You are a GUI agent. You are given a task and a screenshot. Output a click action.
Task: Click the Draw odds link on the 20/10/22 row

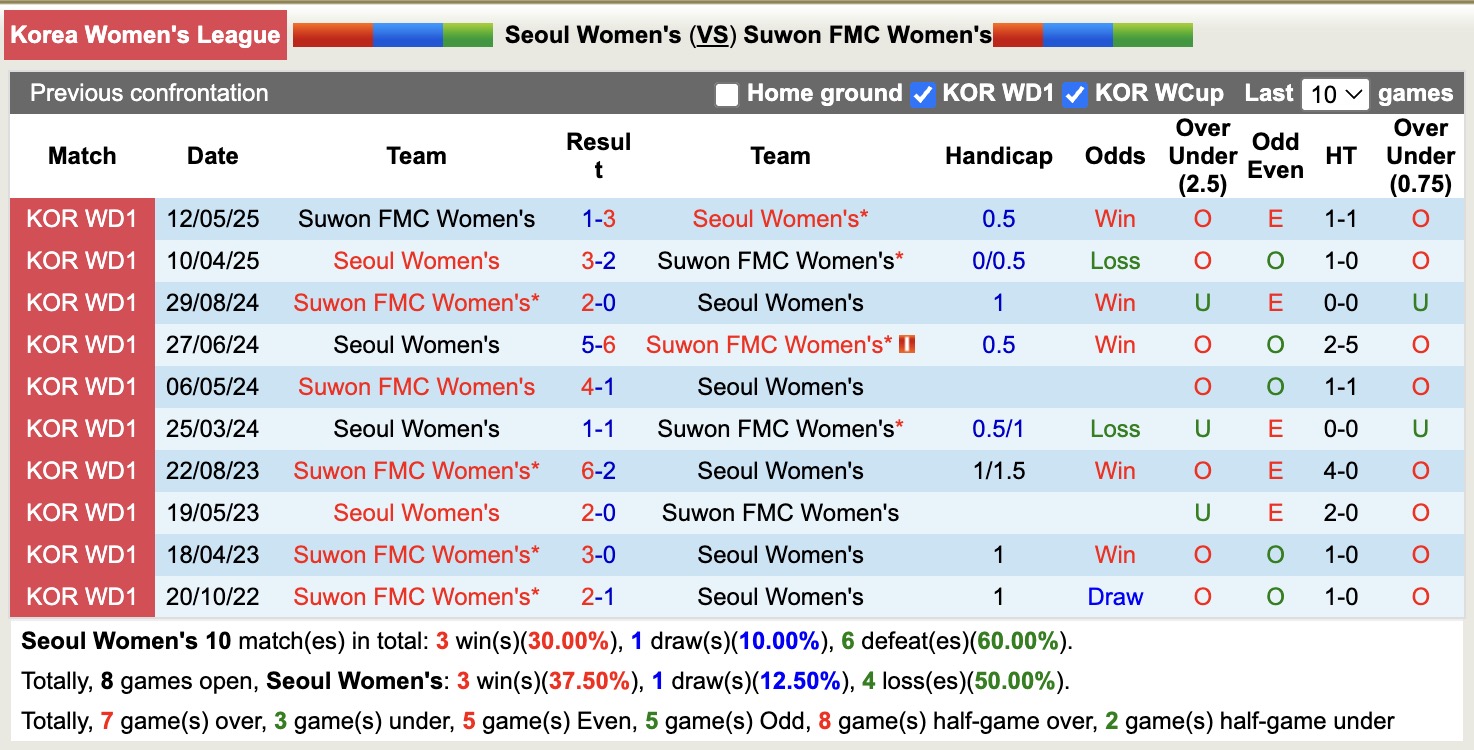1114,596
